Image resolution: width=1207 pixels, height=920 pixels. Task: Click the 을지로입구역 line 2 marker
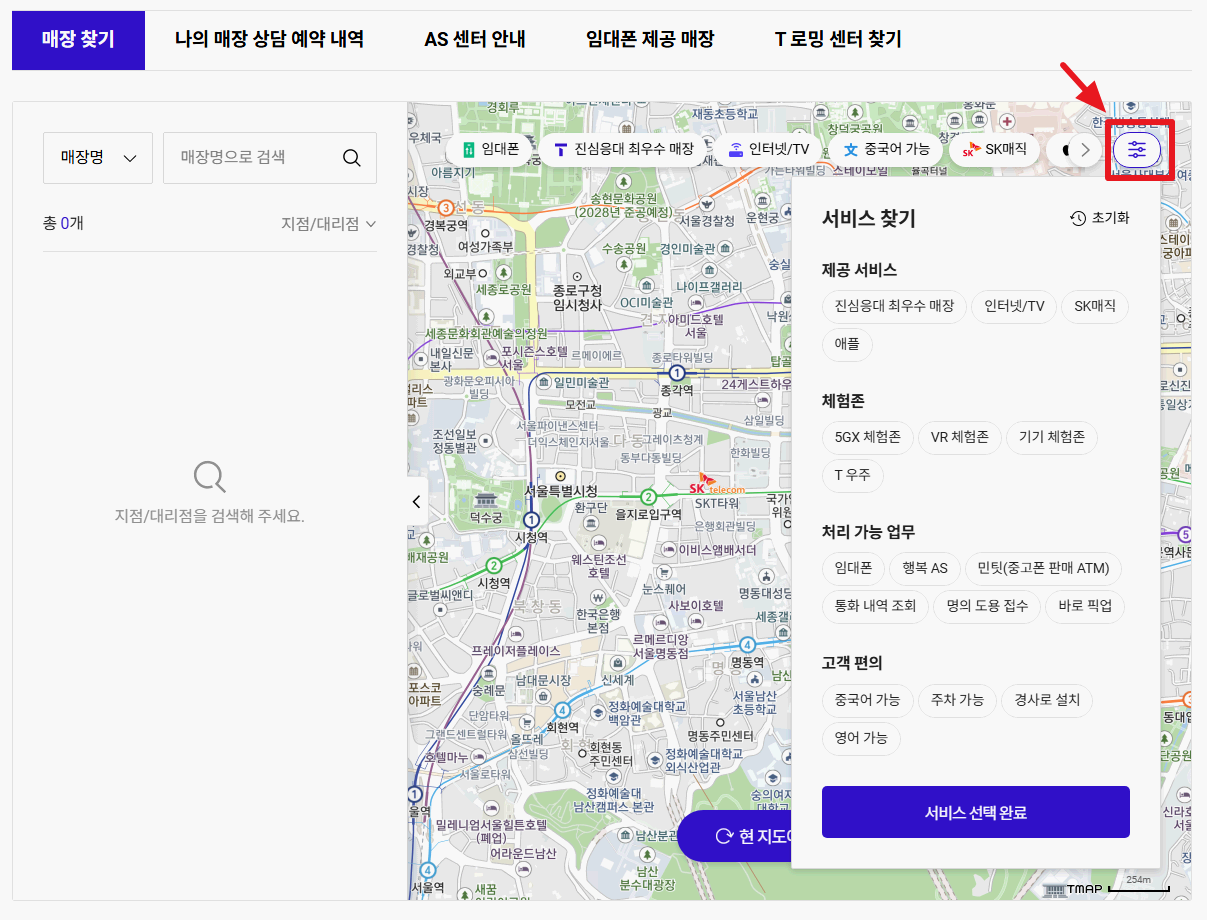pos(648,497)
